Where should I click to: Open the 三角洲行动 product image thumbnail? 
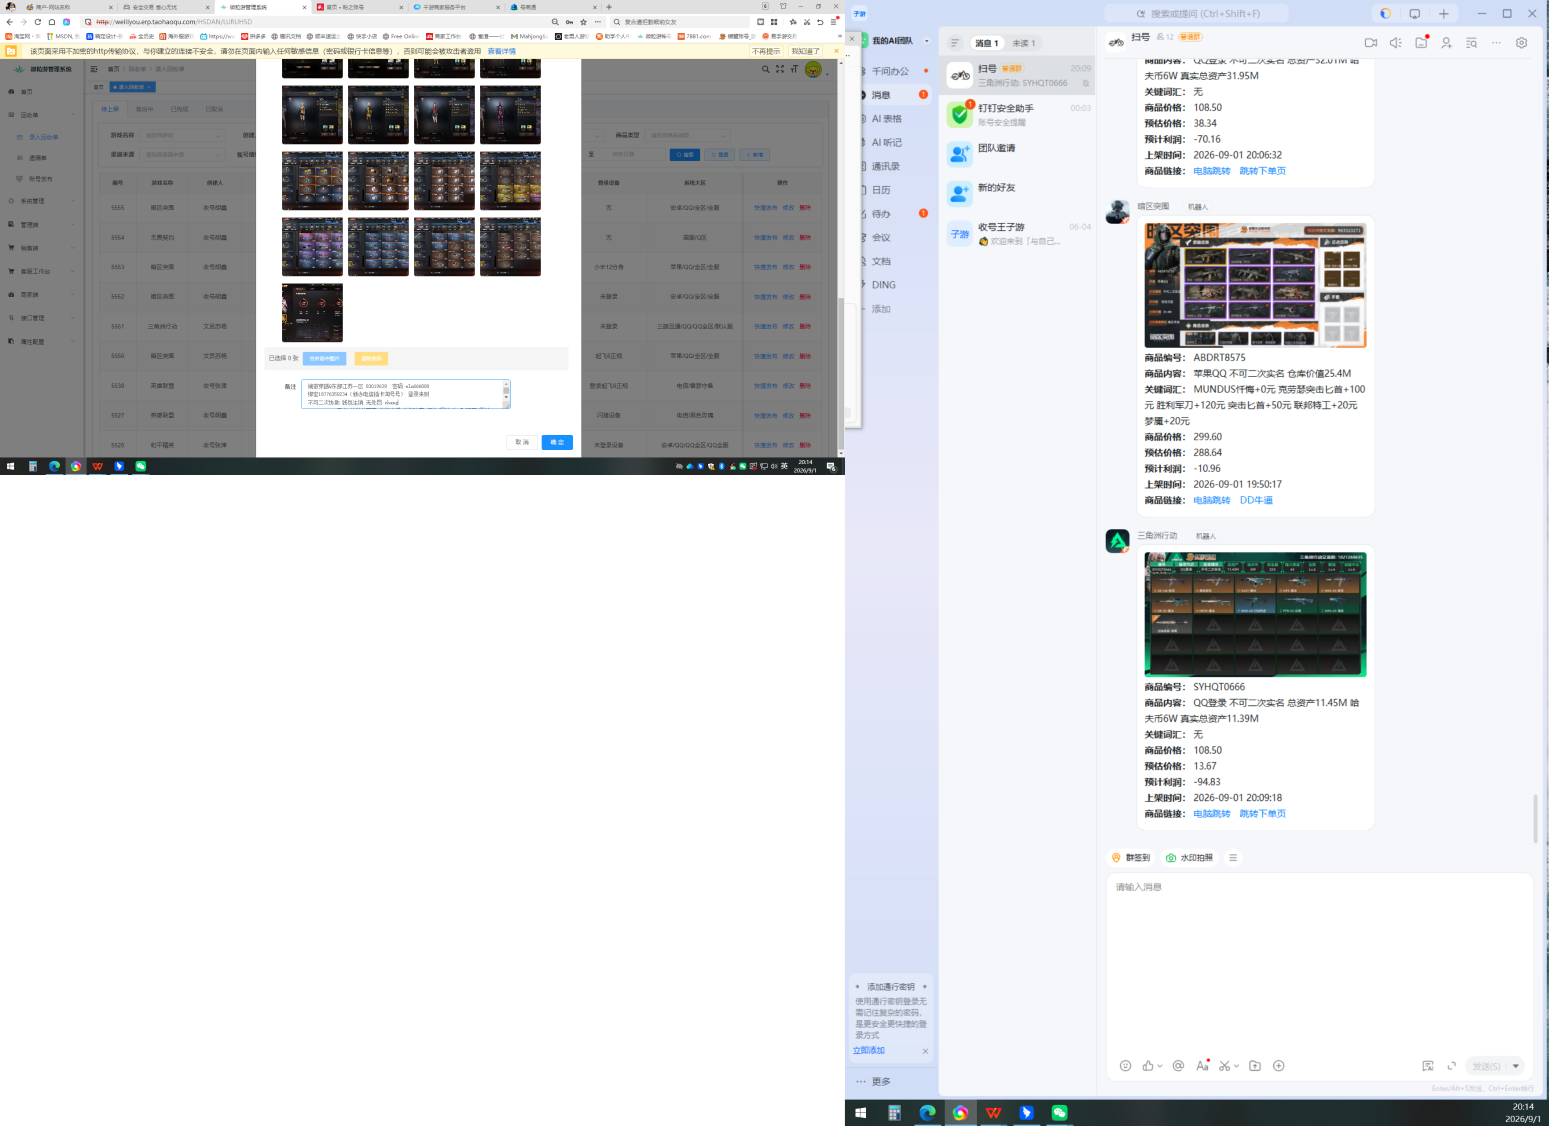[x=1255, y=614]
